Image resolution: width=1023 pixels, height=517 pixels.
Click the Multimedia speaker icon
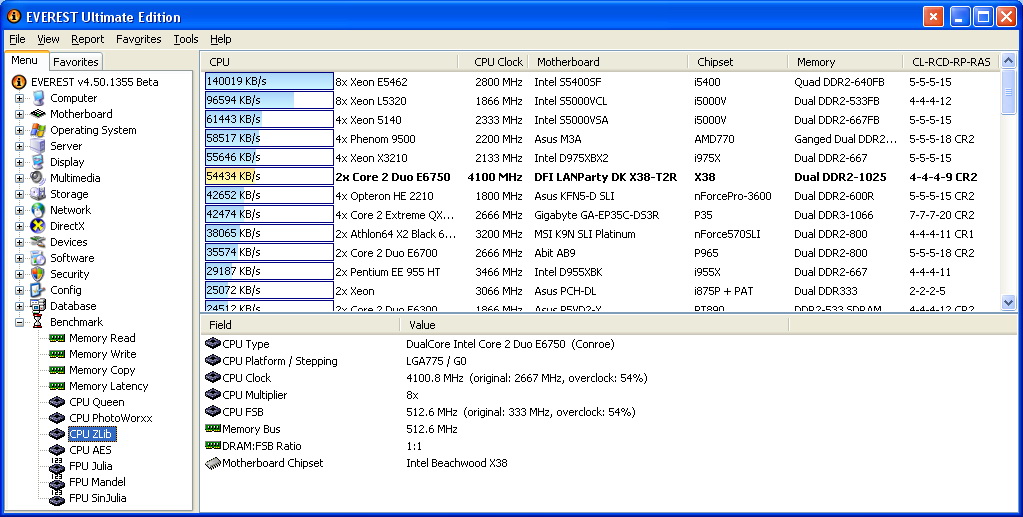pos(38,178)
